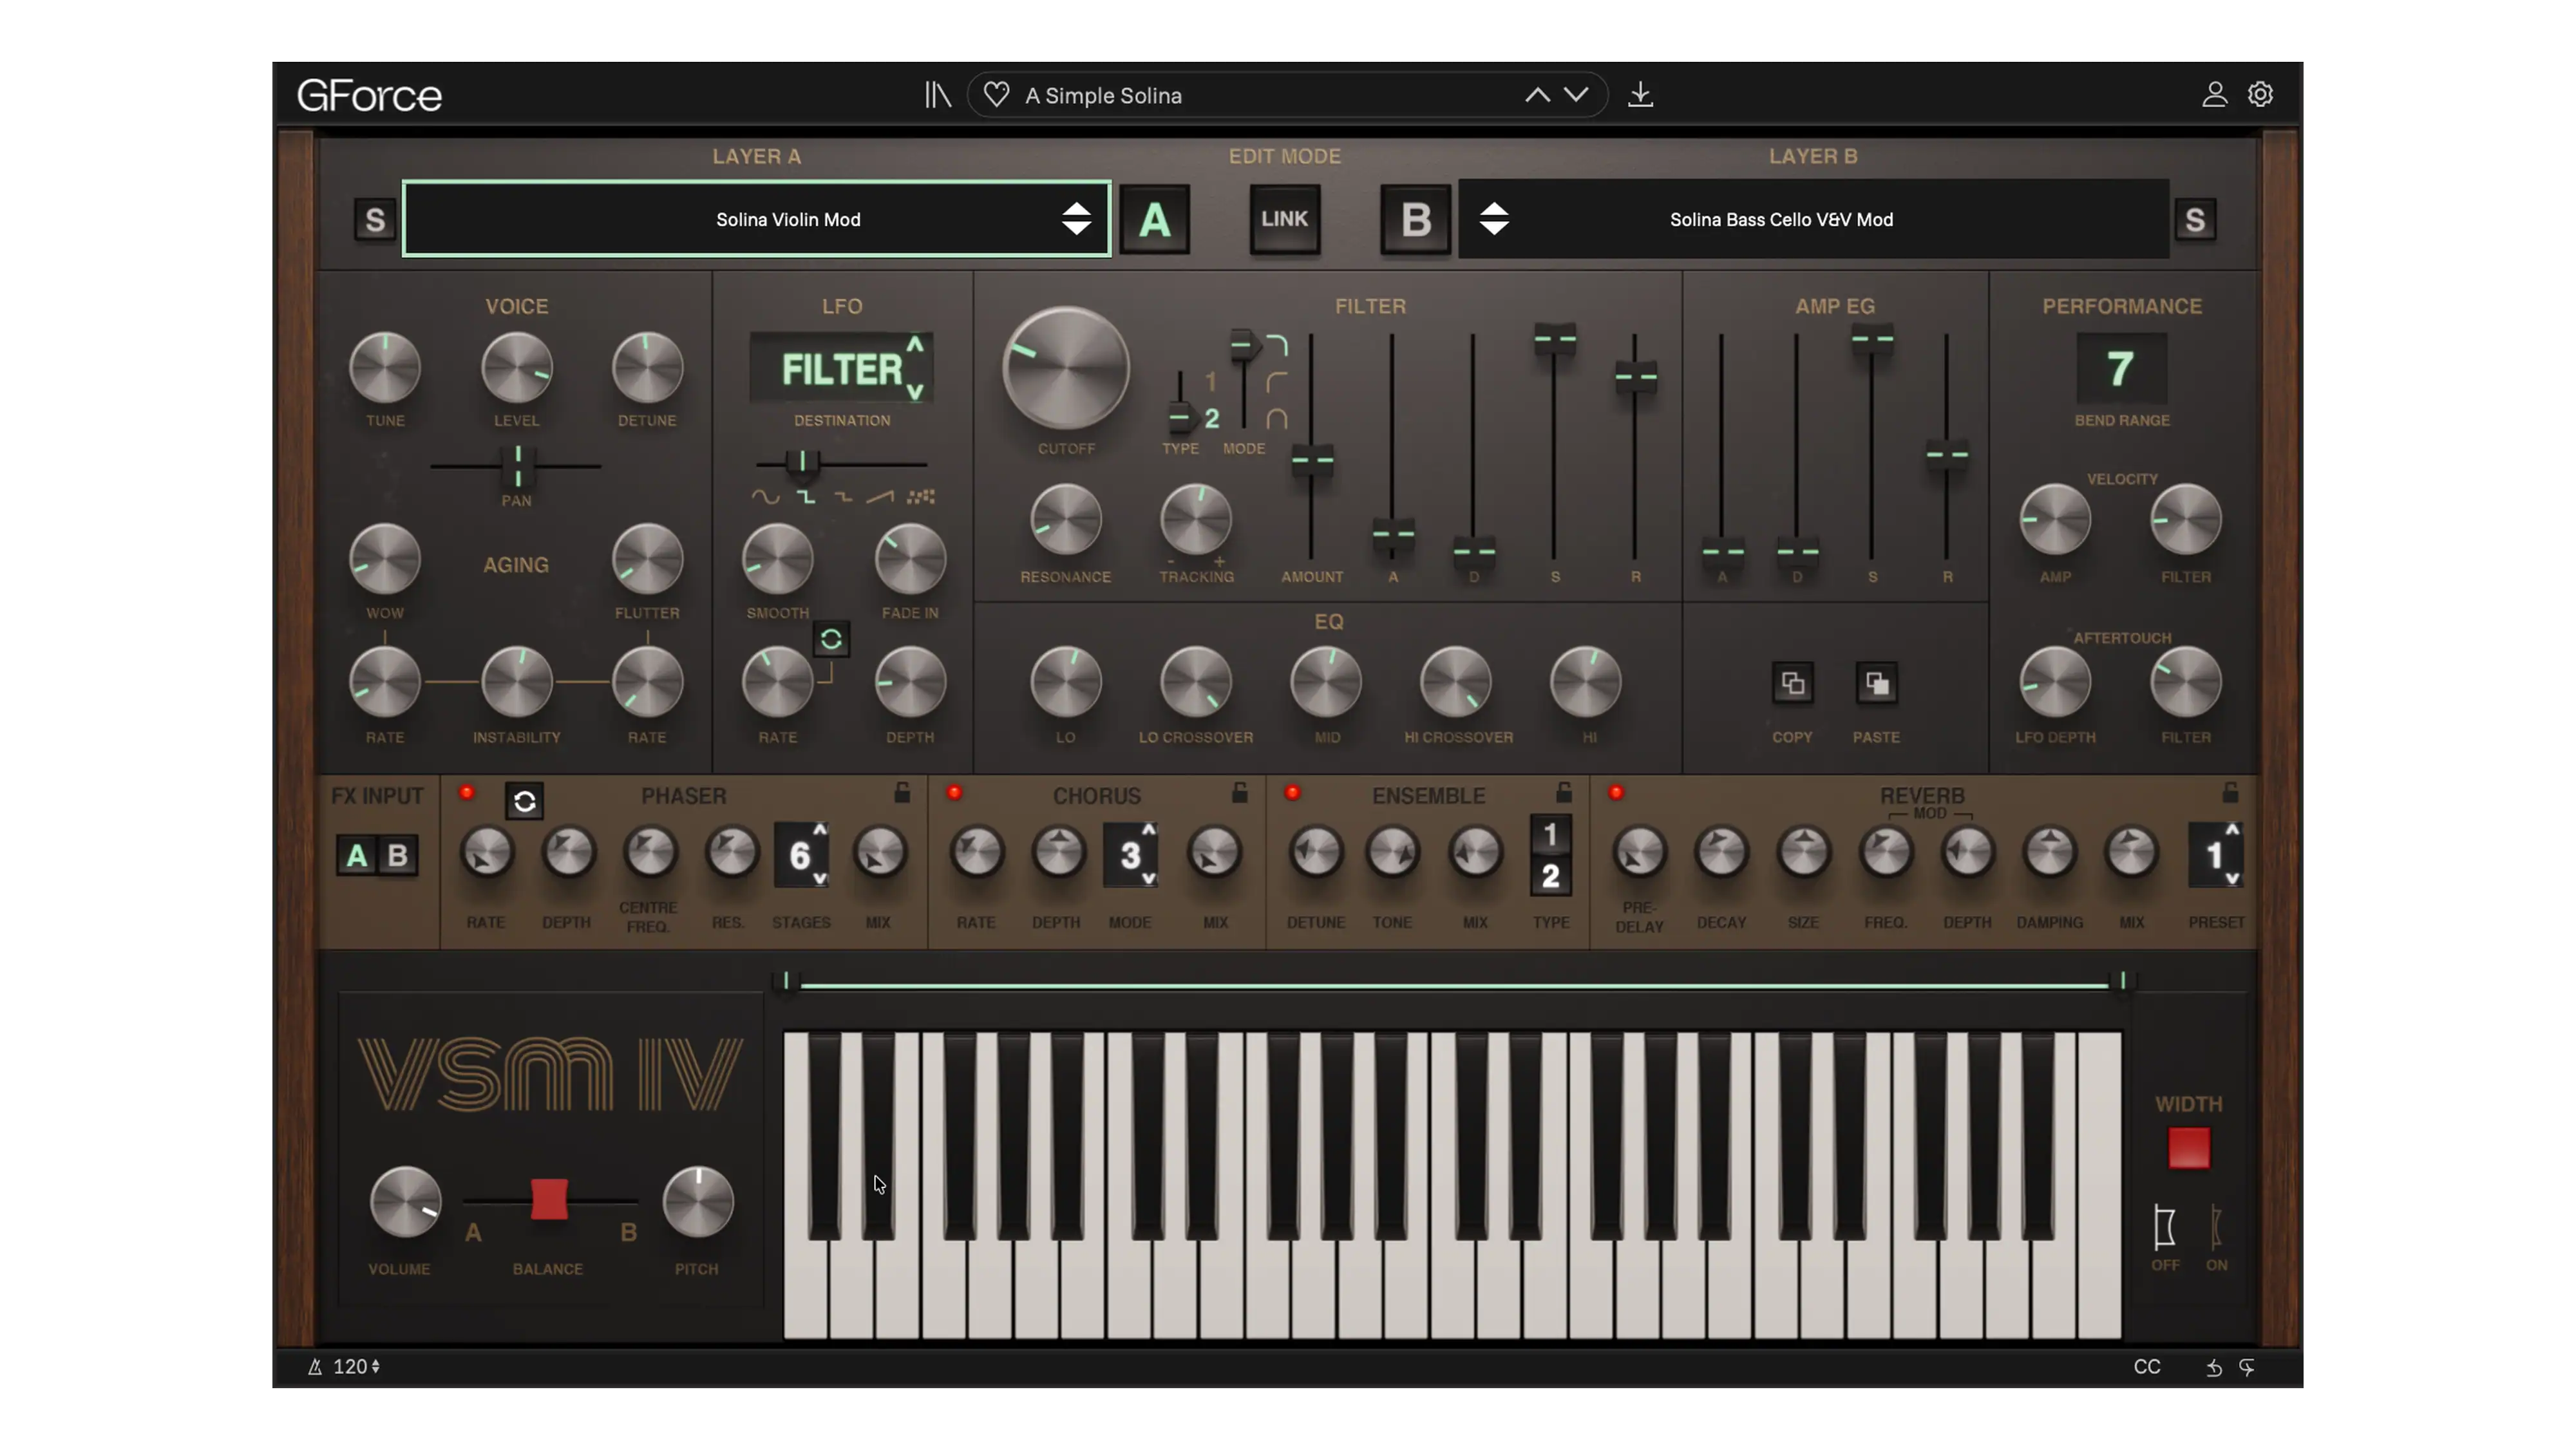Viewport: 2576px width, 1450px height.
Task: Toggle the Ensemble power LED
Action: [1292, 793]
